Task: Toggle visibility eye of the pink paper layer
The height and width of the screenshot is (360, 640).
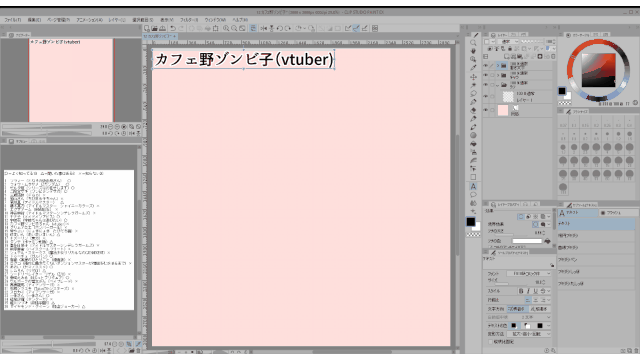Action: click(486, 110)
